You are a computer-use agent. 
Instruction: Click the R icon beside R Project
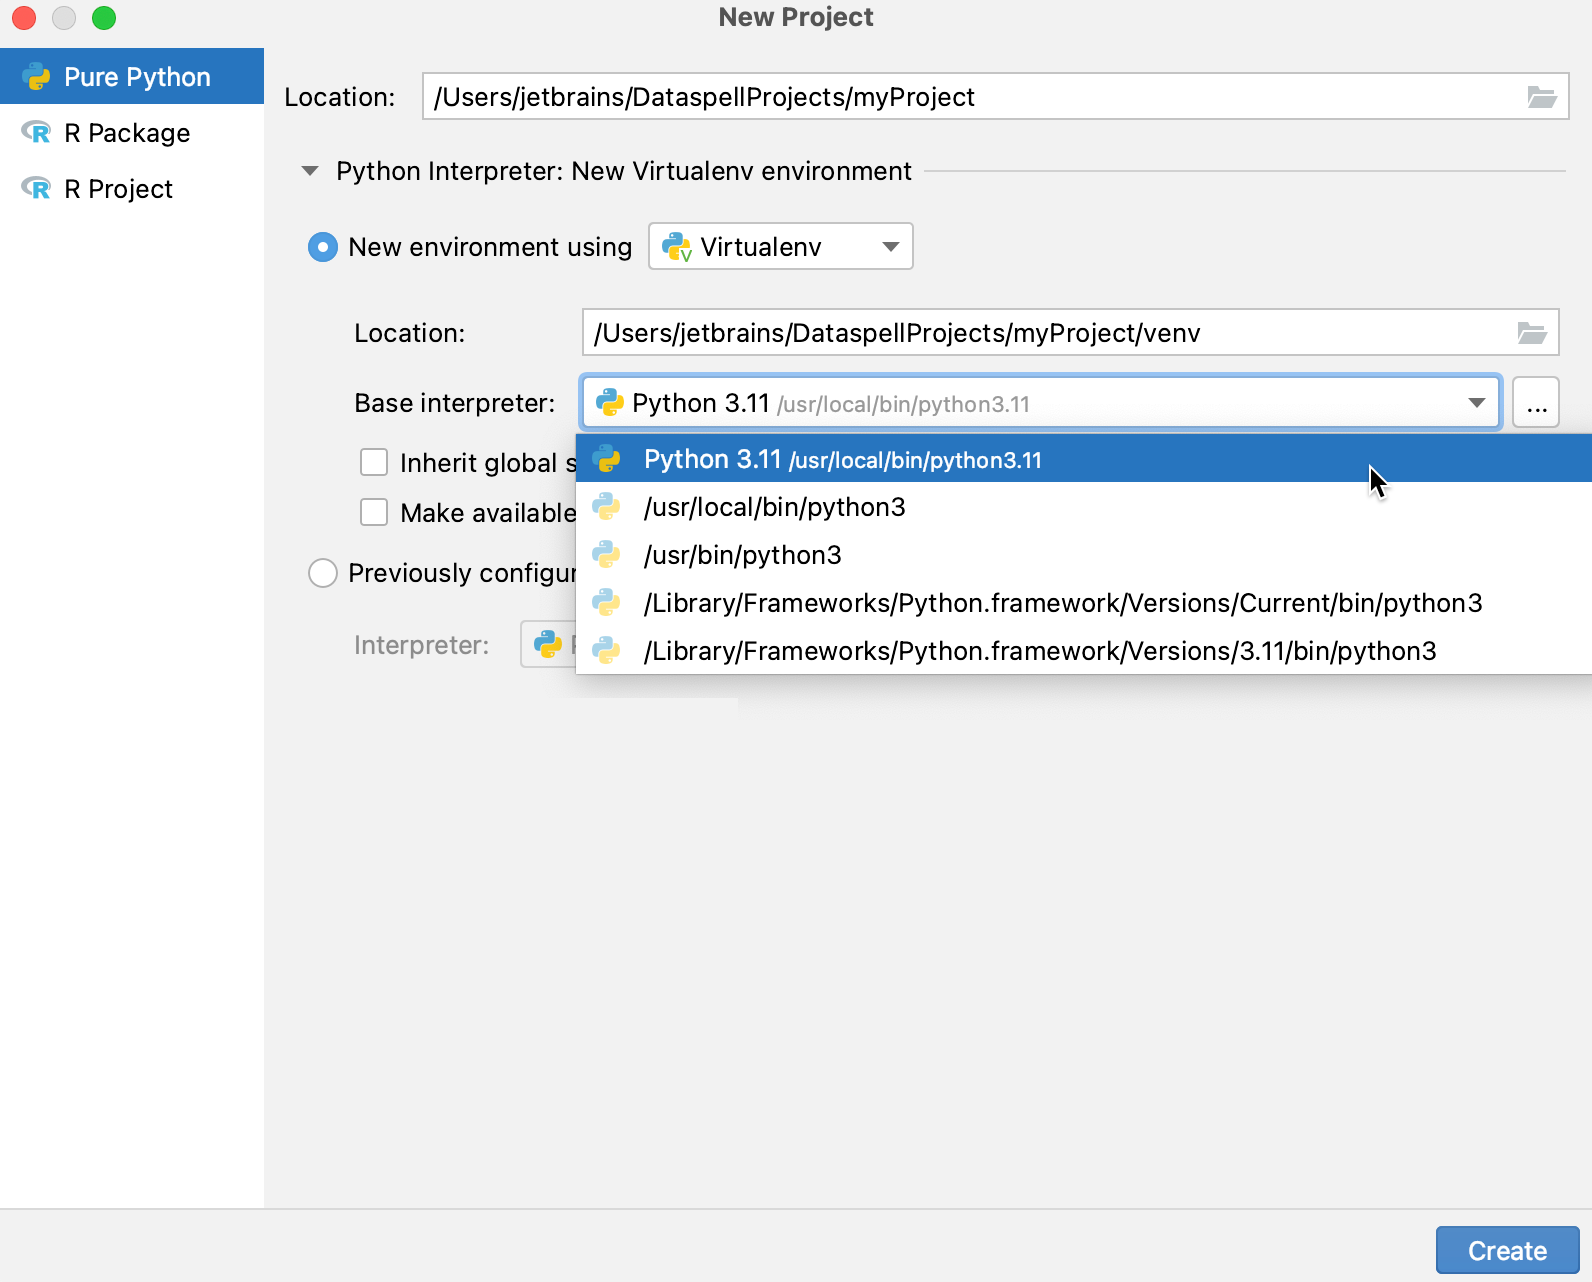click(x=37, y=188)
